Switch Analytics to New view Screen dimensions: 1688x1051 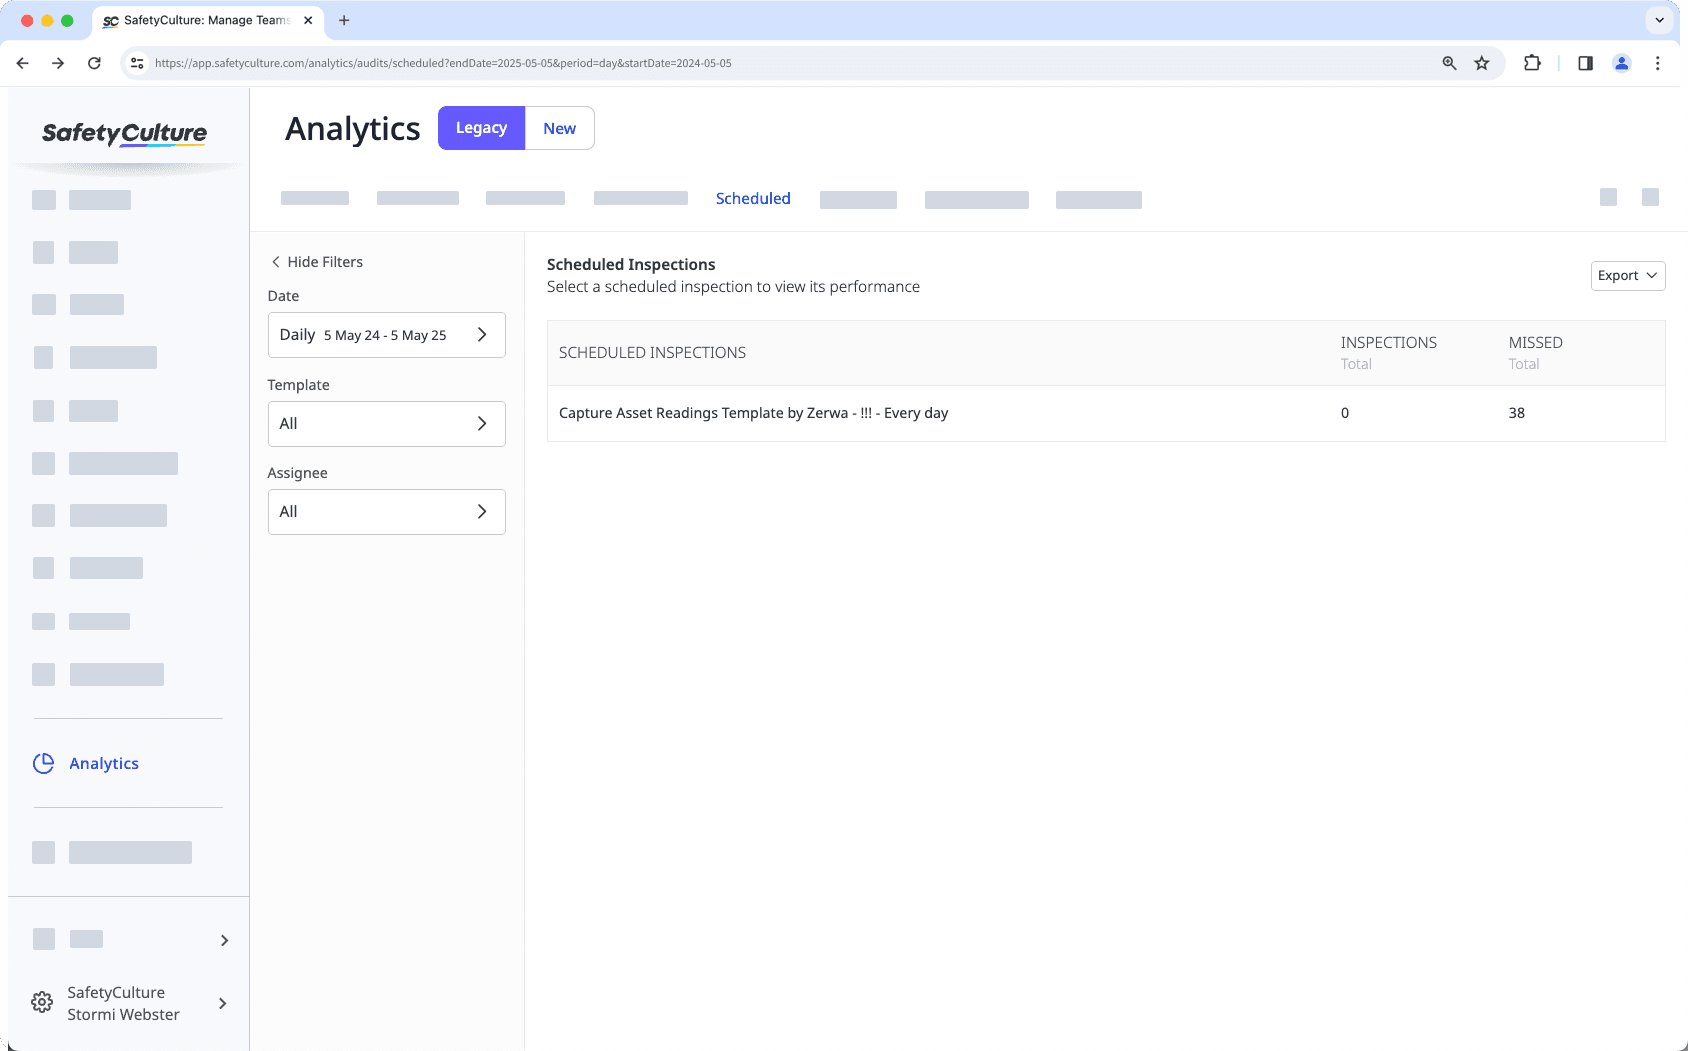[560, 128]
